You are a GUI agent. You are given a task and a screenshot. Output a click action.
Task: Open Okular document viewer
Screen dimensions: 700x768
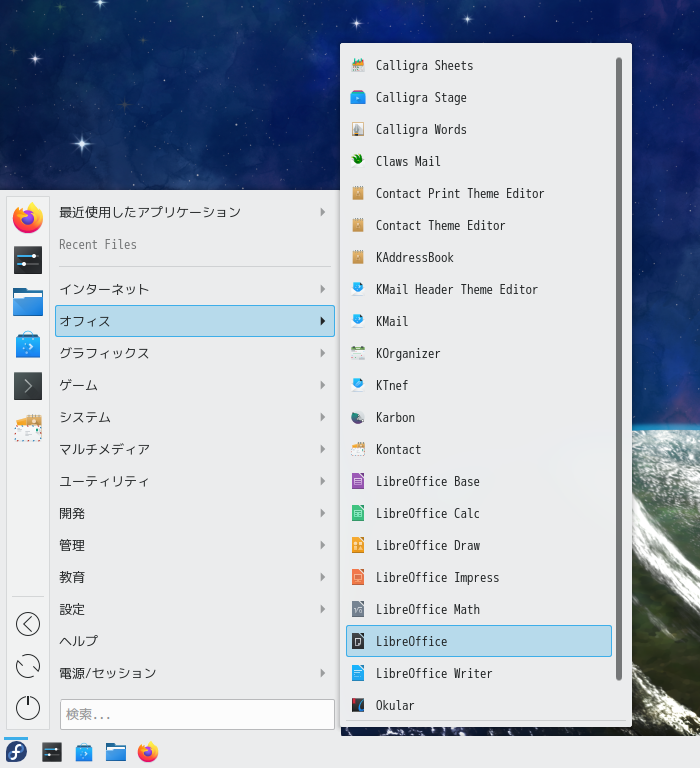point(479,705)
